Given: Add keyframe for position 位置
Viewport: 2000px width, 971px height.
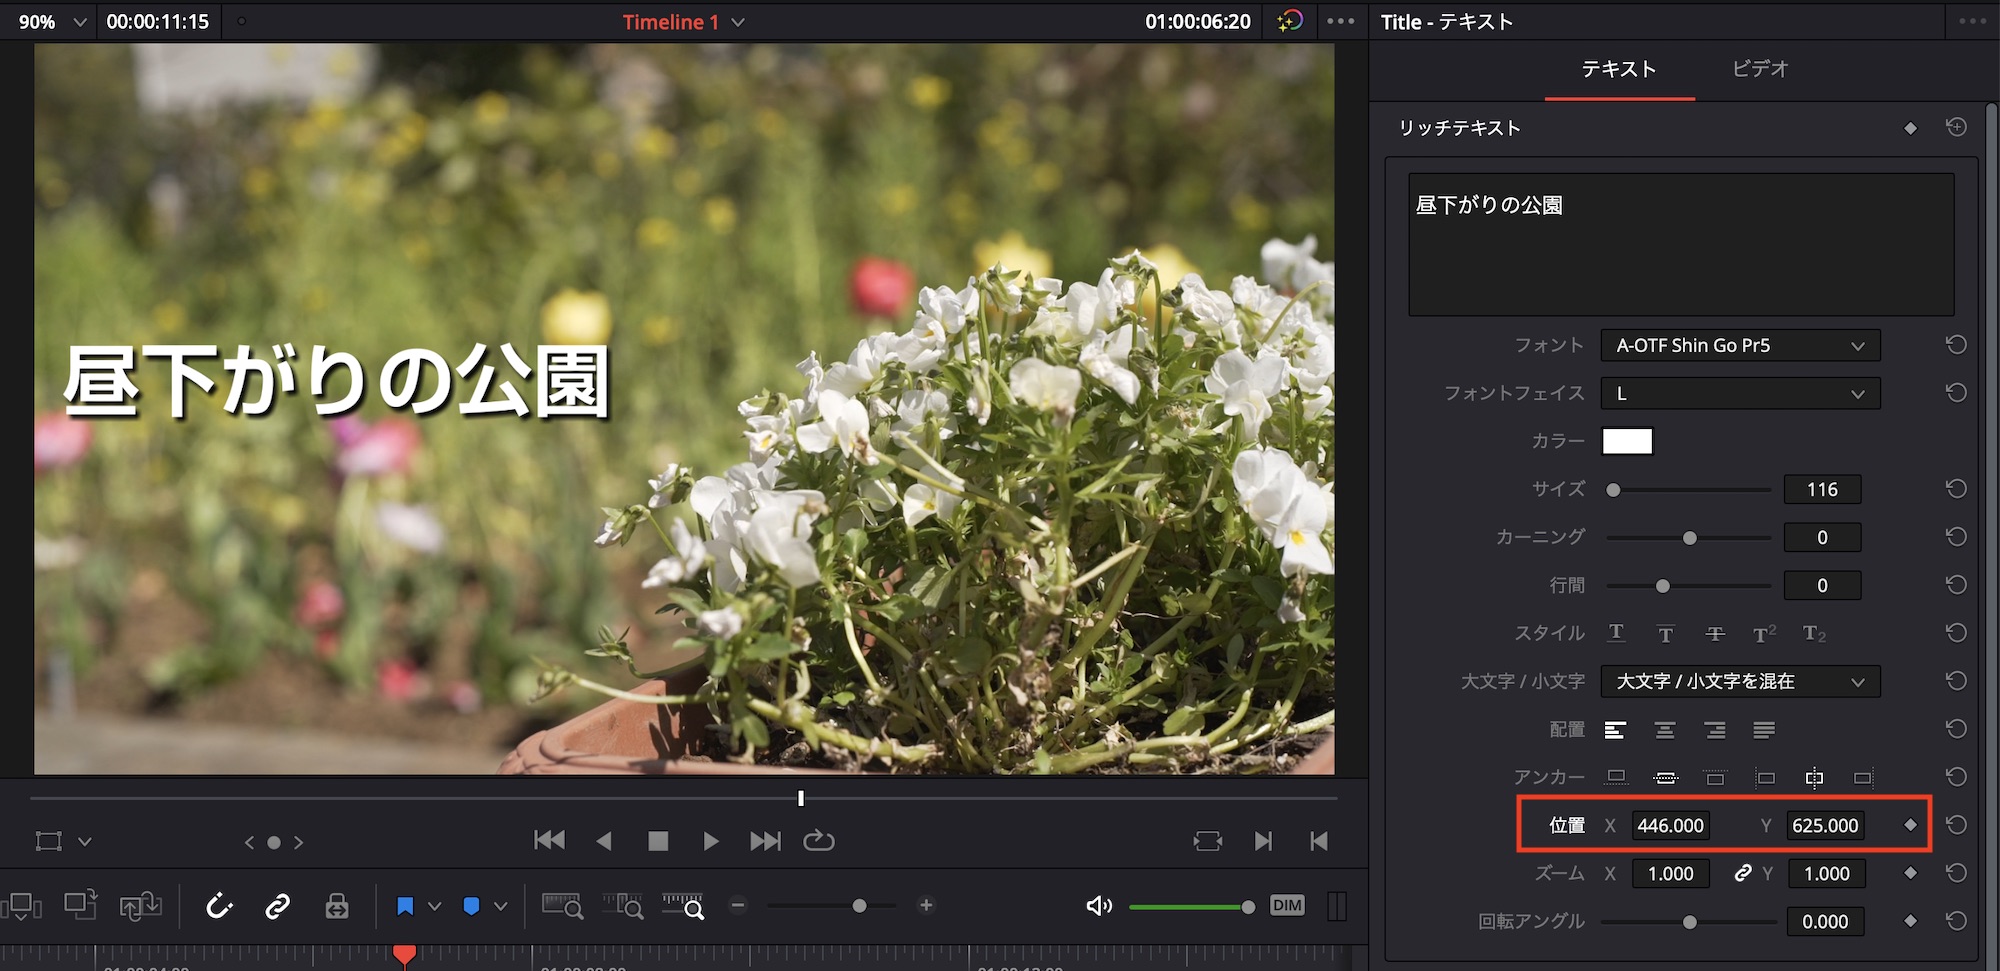Looking at the screenshot, I should point(1910,825).
